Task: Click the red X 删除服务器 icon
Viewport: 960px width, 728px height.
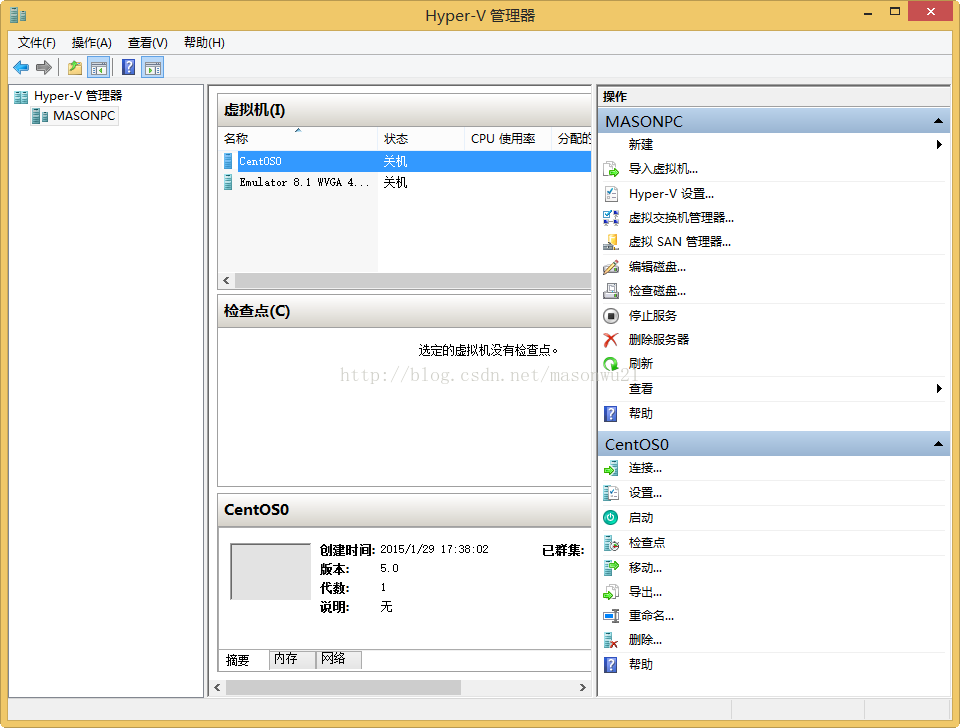Action: (x=611, y=340)
